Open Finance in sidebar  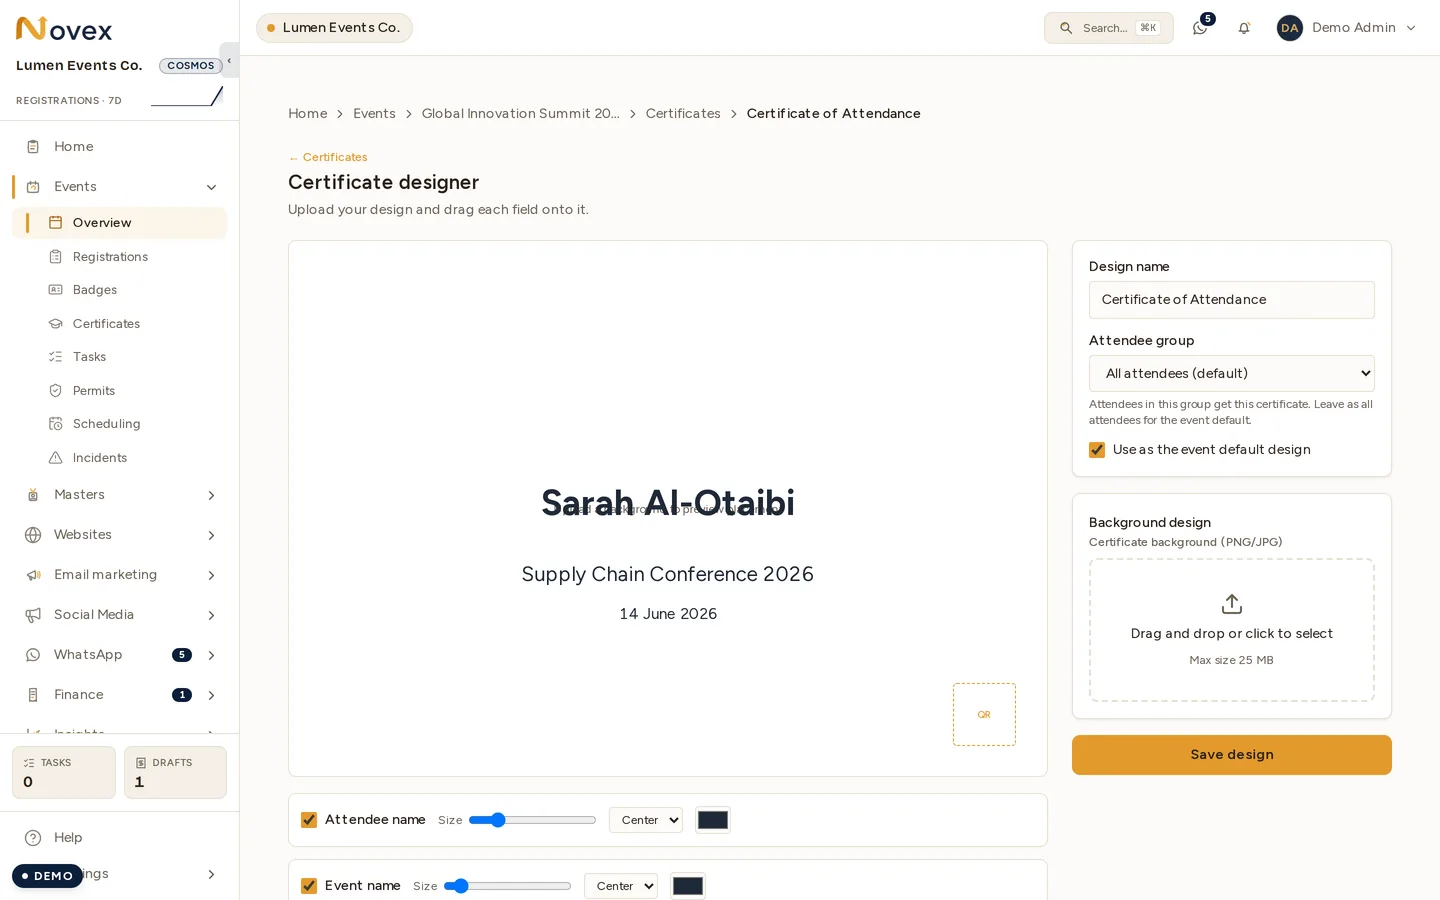[120, 695]
